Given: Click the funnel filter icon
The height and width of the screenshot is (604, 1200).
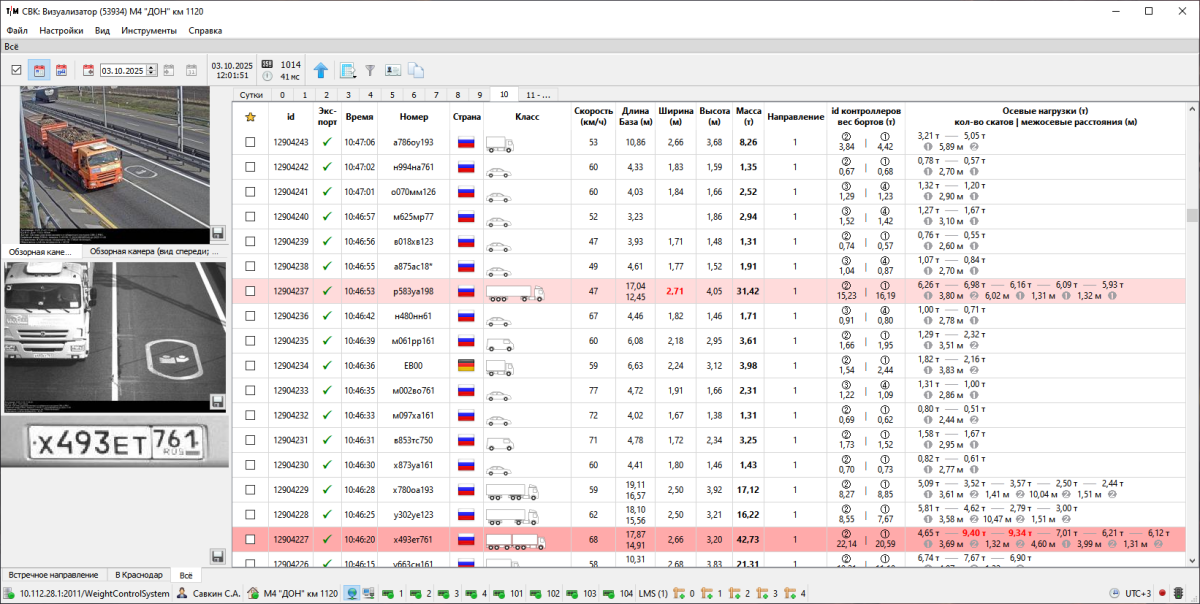Looking at the screenshot, I should click(369, 70).
